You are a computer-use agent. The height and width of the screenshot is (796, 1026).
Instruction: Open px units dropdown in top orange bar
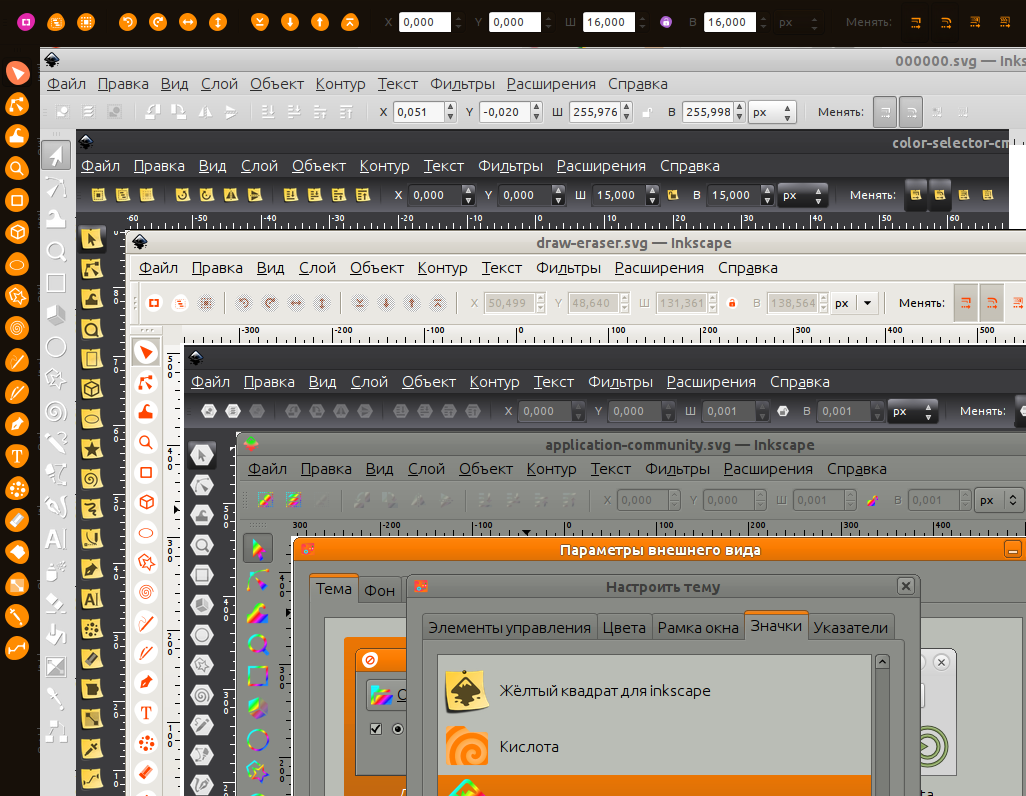(798, 22)
